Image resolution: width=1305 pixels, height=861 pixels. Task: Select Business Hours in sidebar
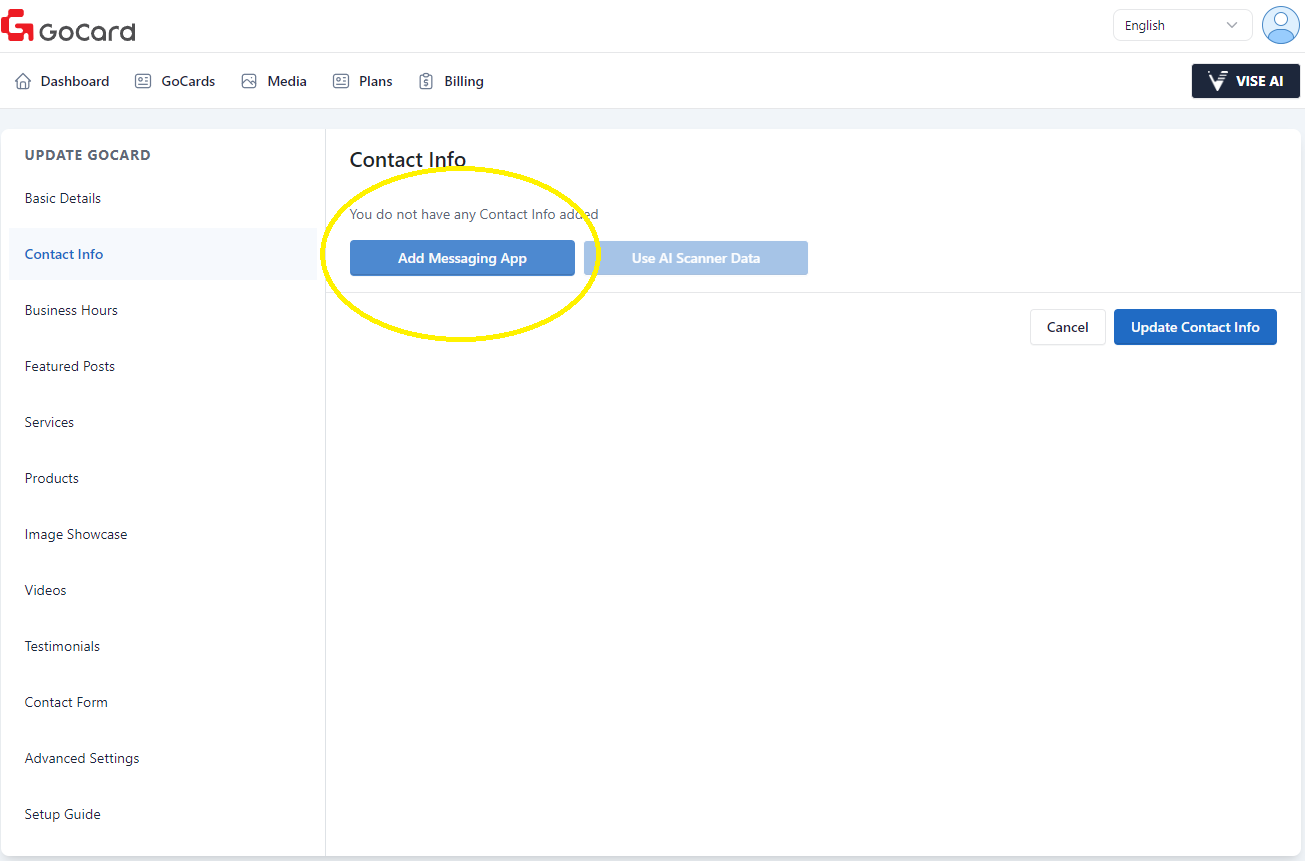pyautogui.click(x=71, y=310)
